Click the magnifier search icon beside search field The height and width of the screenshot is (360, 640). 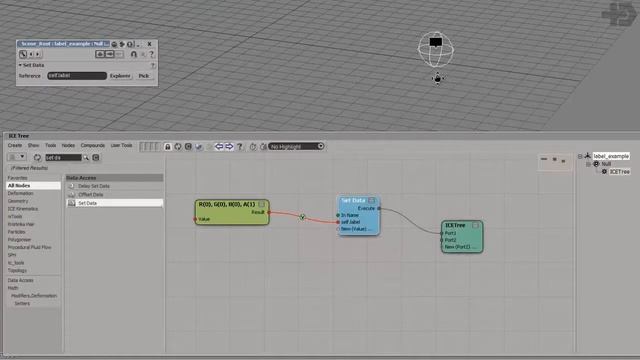pos(86,158)
